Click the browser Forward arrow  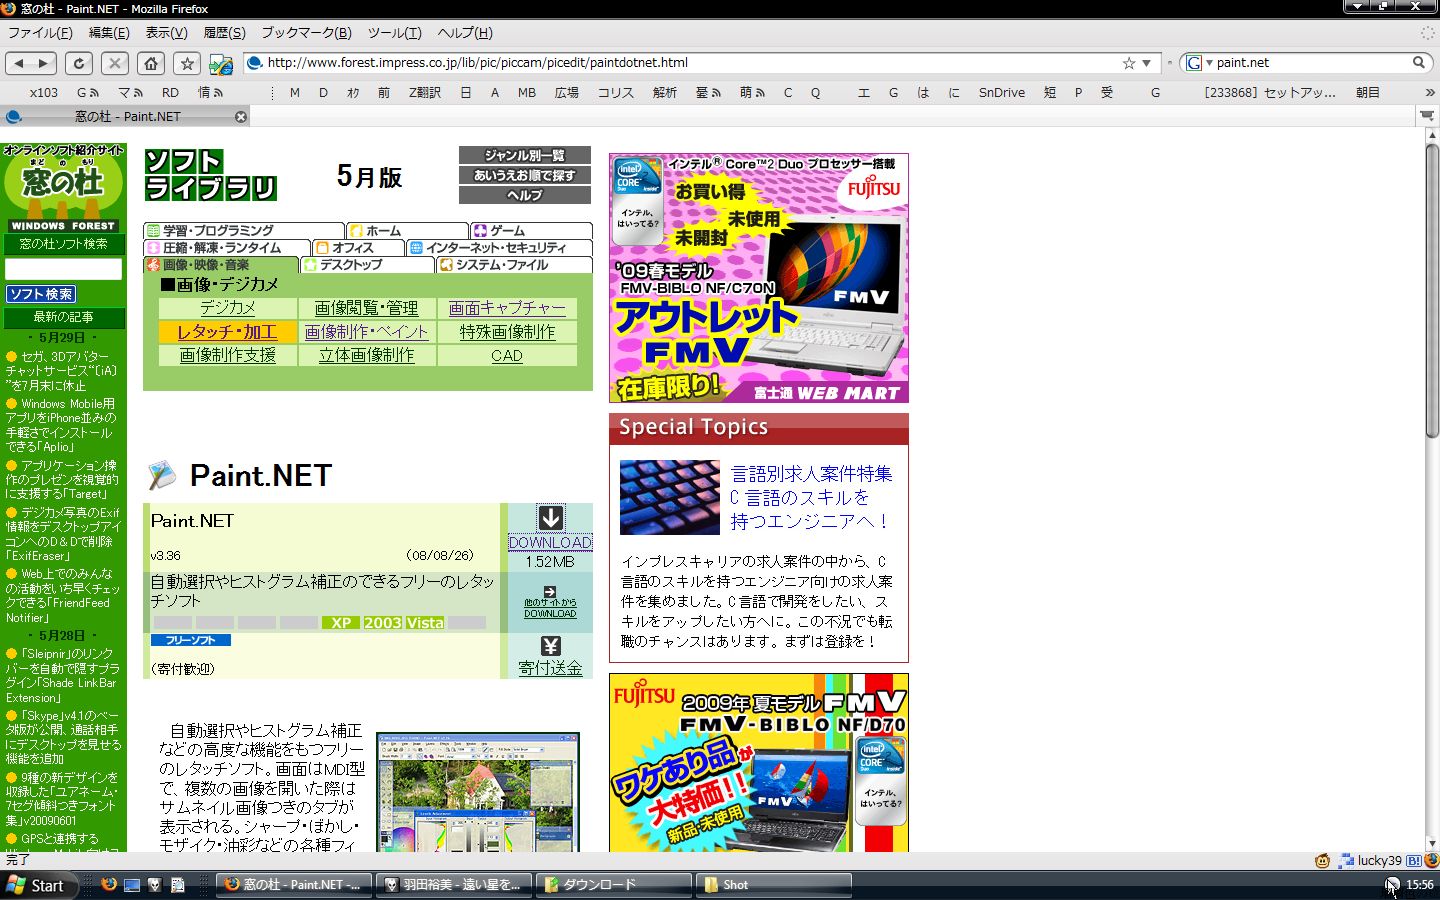click(x=43, y=63)
